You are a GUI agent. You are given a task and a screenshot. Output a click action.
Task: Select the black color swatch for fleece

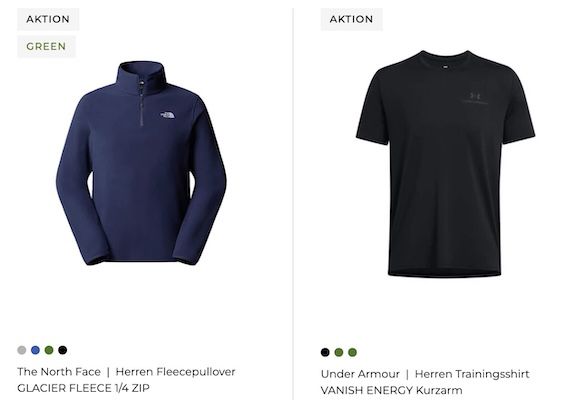63,350
